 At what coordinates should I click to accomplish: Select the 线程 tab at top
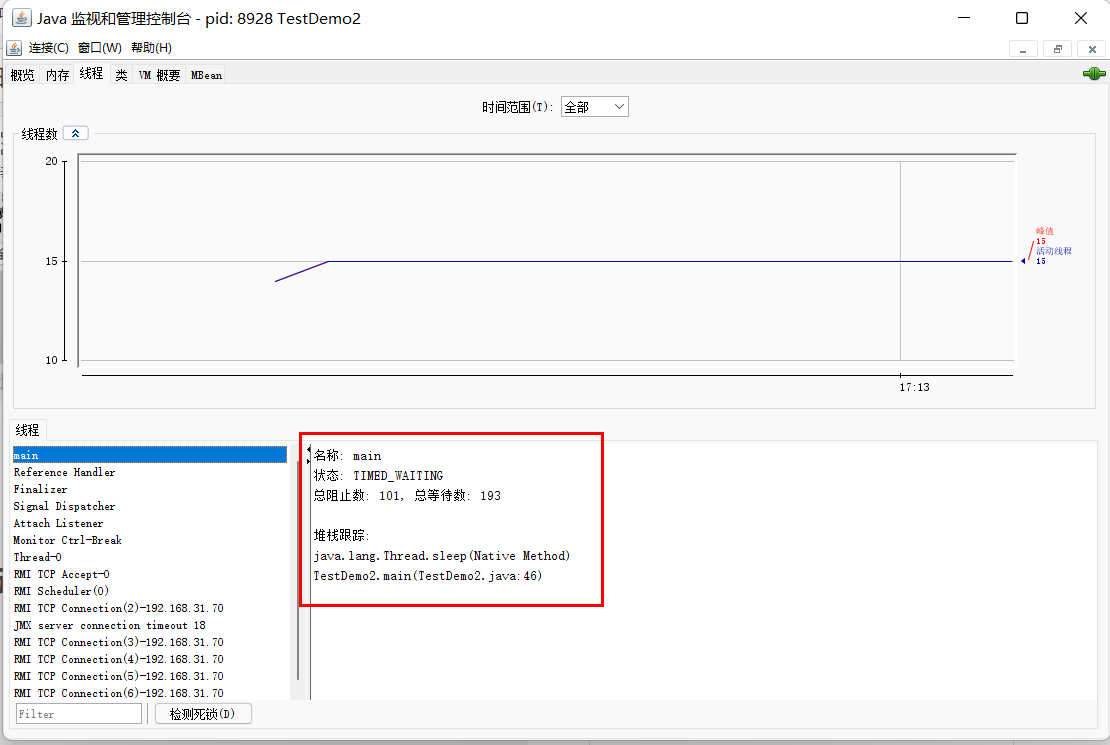click(x=91, y=74)
